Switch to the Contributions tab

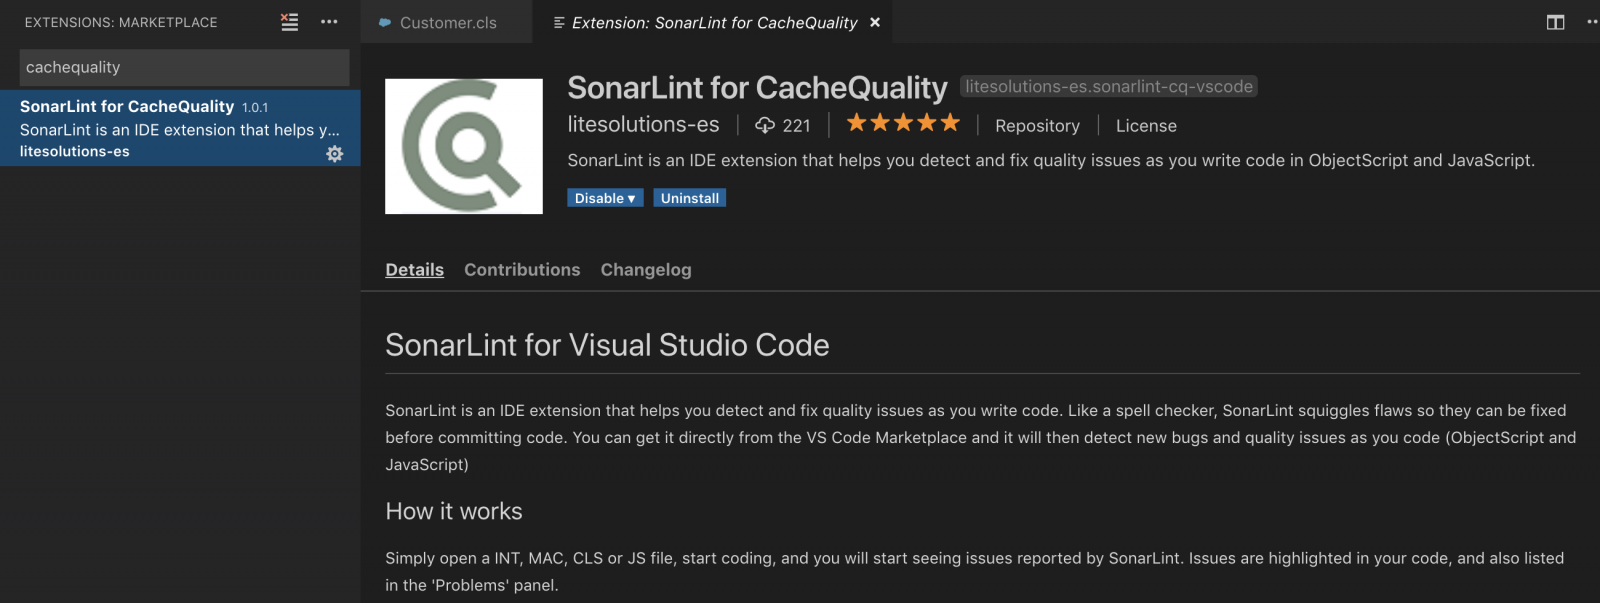(522, 270)
